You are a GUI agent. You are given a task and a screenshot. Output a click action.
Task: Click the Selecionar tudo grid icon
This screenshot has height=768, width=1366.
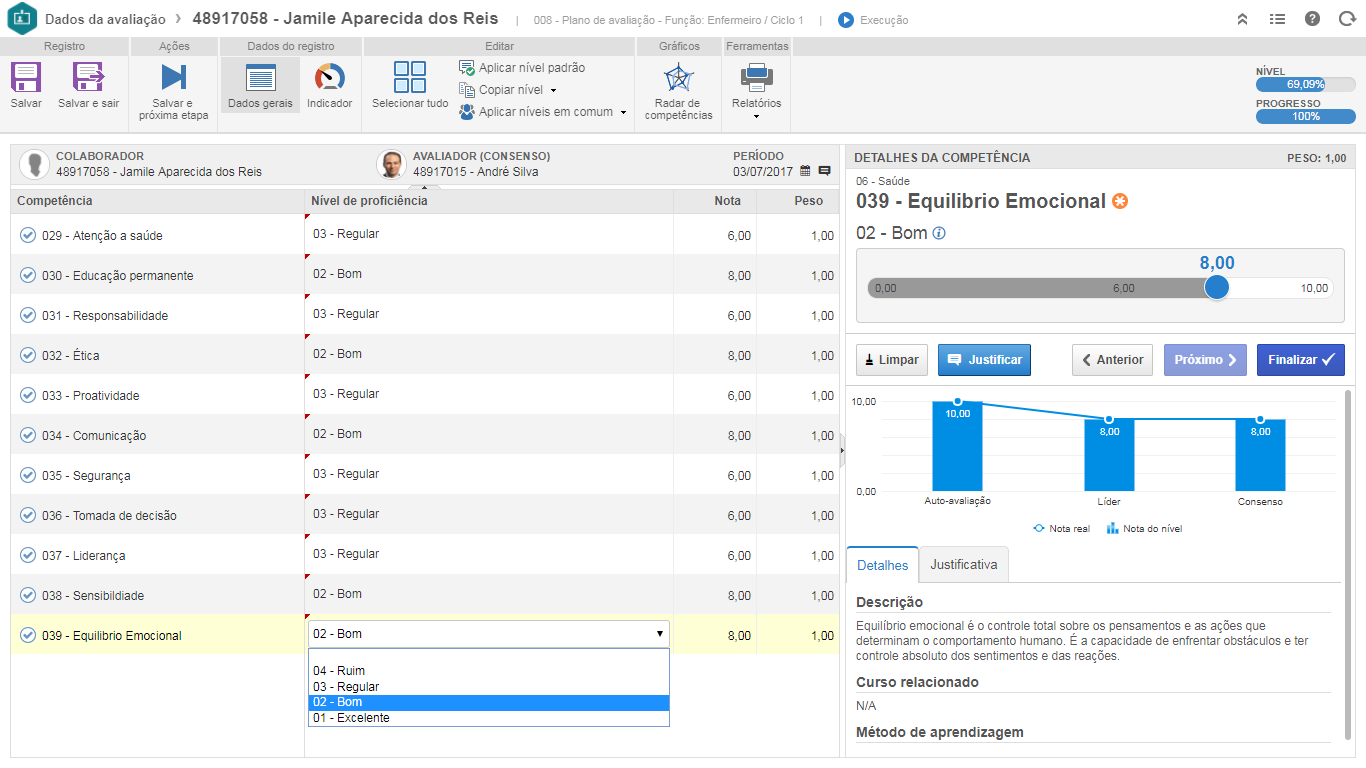410,78
